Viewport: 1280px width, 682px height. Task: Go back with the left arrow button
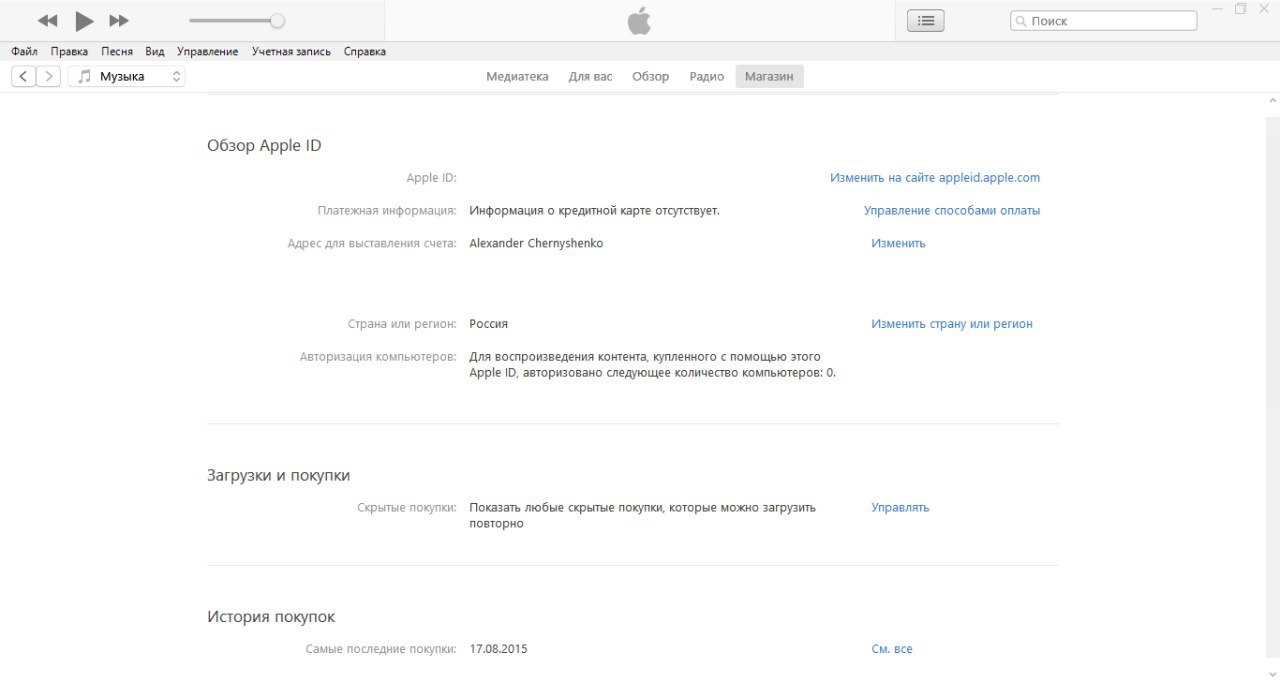pyautogui.click(x=23, y=76)
